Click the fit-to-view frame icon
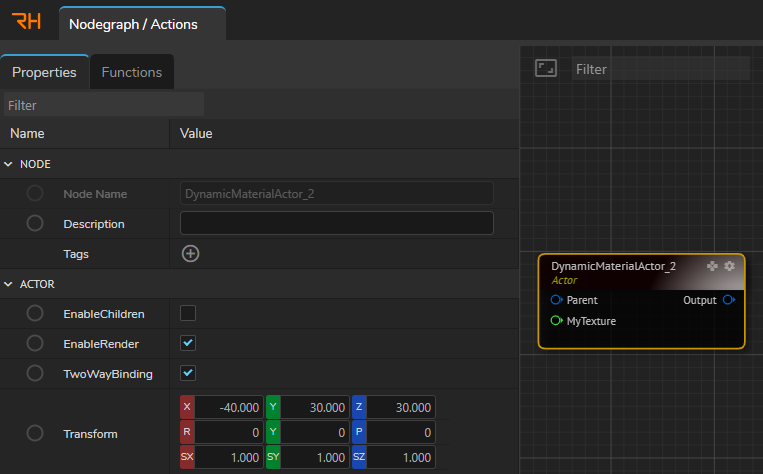This screenshot has width=763, height=474. point(545,68)
